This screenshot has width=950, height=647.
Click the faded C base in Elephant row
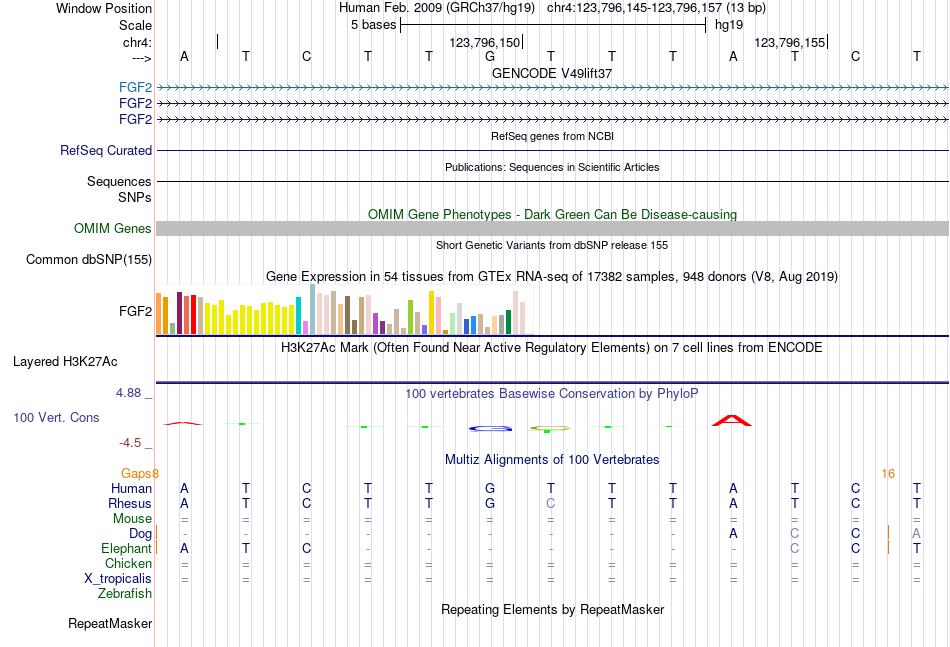(x=794, y=548)
